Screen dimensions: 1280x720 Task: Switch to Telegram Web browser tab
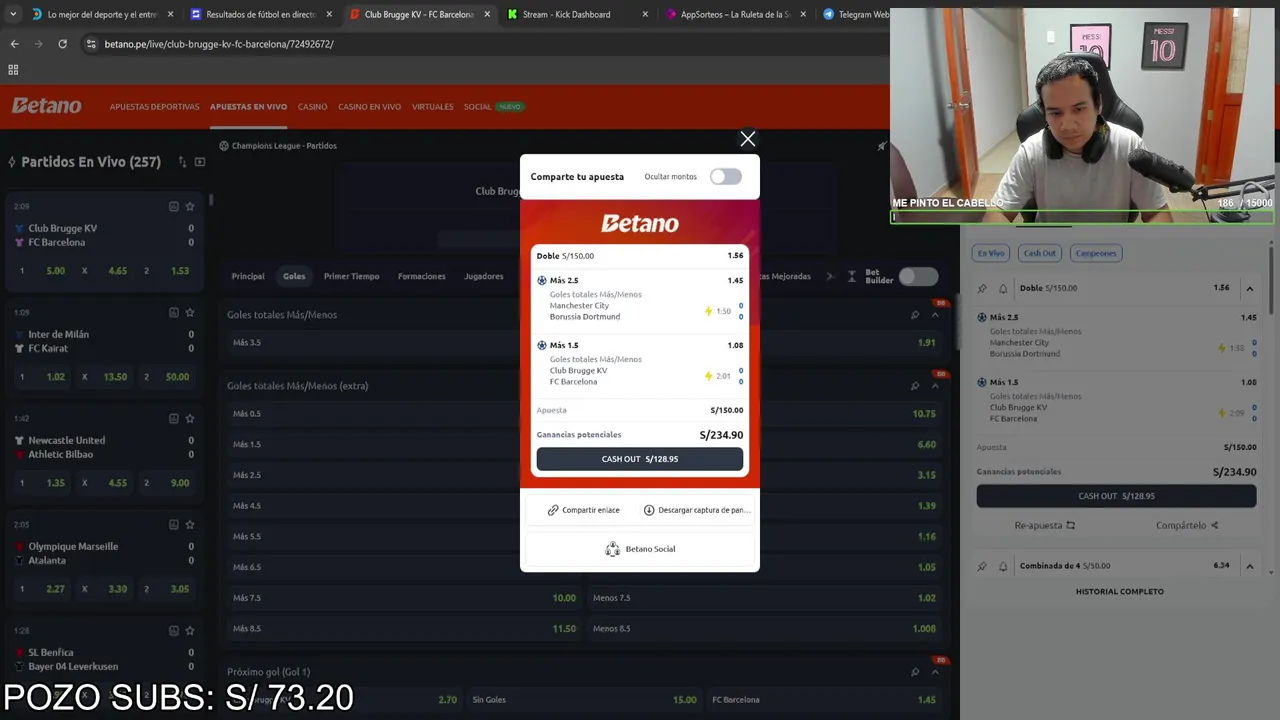(854, 15)
